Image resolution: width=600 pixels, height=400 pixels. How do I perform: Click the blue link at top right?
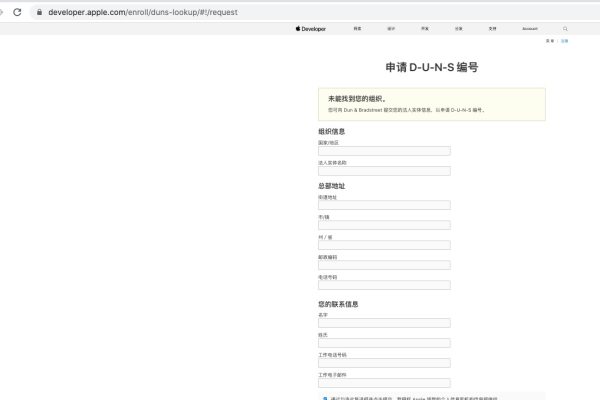(x=564, y=41)
